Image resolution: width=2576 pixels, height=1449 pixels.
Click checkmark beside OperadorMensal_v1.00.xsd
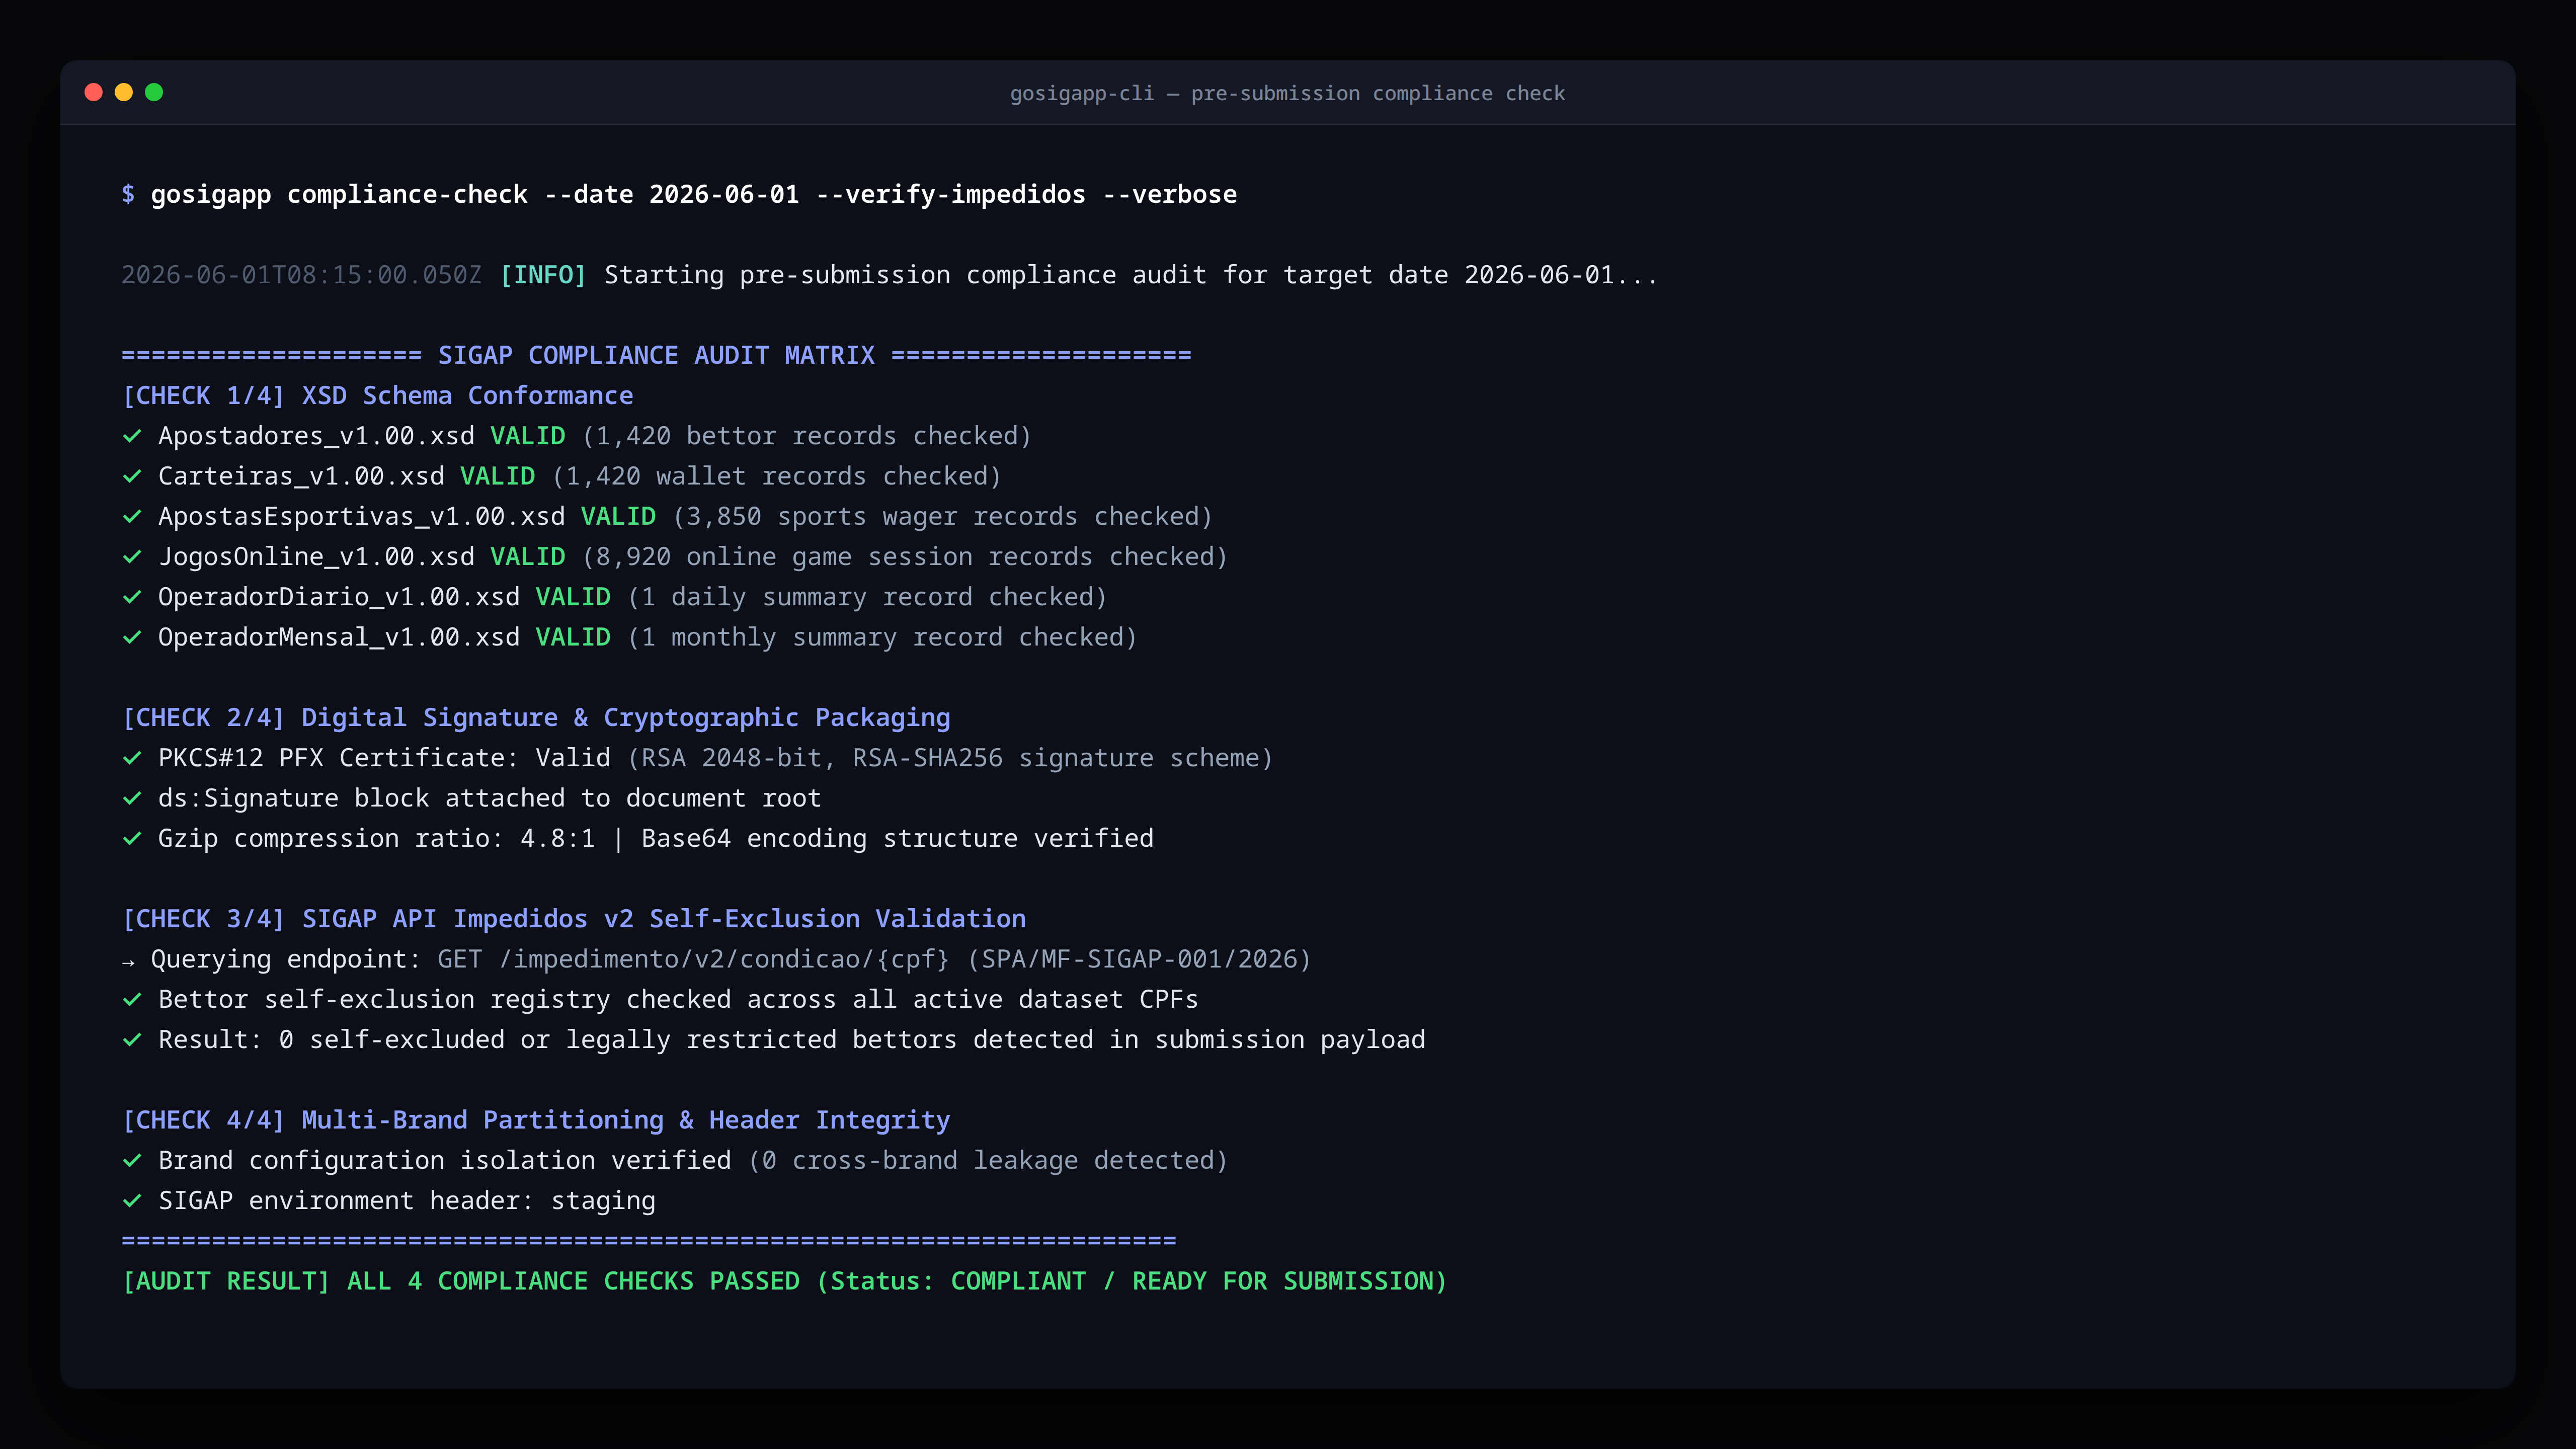pyautogui.click(x=131, y=637)
